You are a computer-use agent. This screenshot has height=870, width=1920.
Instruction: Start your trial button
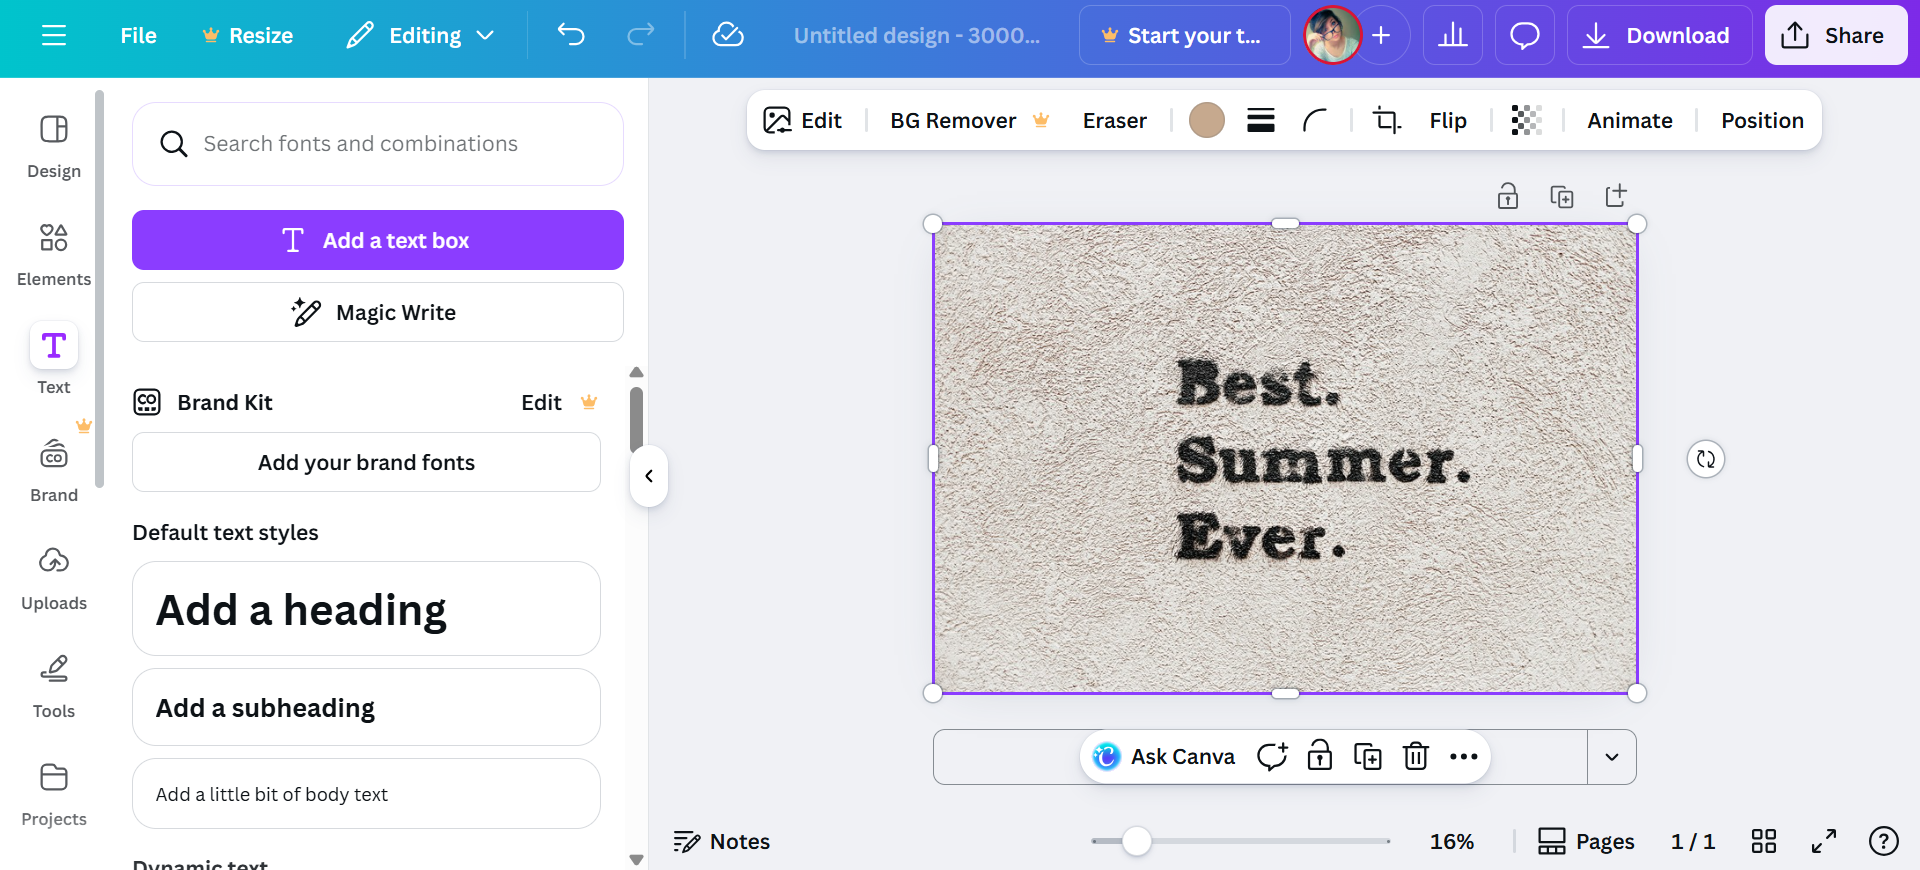[x=1184, y=36]
